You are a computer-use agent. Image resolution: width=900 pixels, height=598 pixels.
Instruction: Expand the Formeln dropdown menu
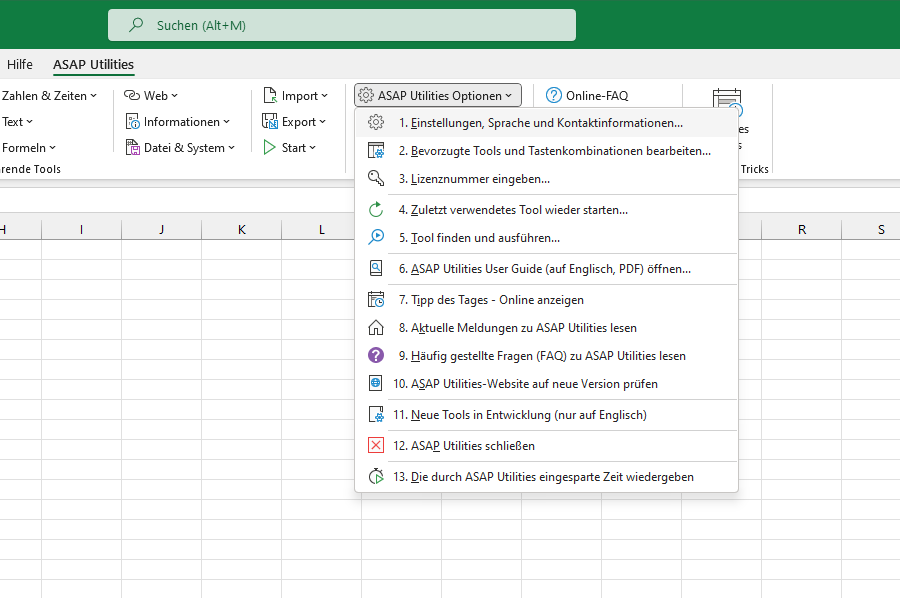point(52,148)
